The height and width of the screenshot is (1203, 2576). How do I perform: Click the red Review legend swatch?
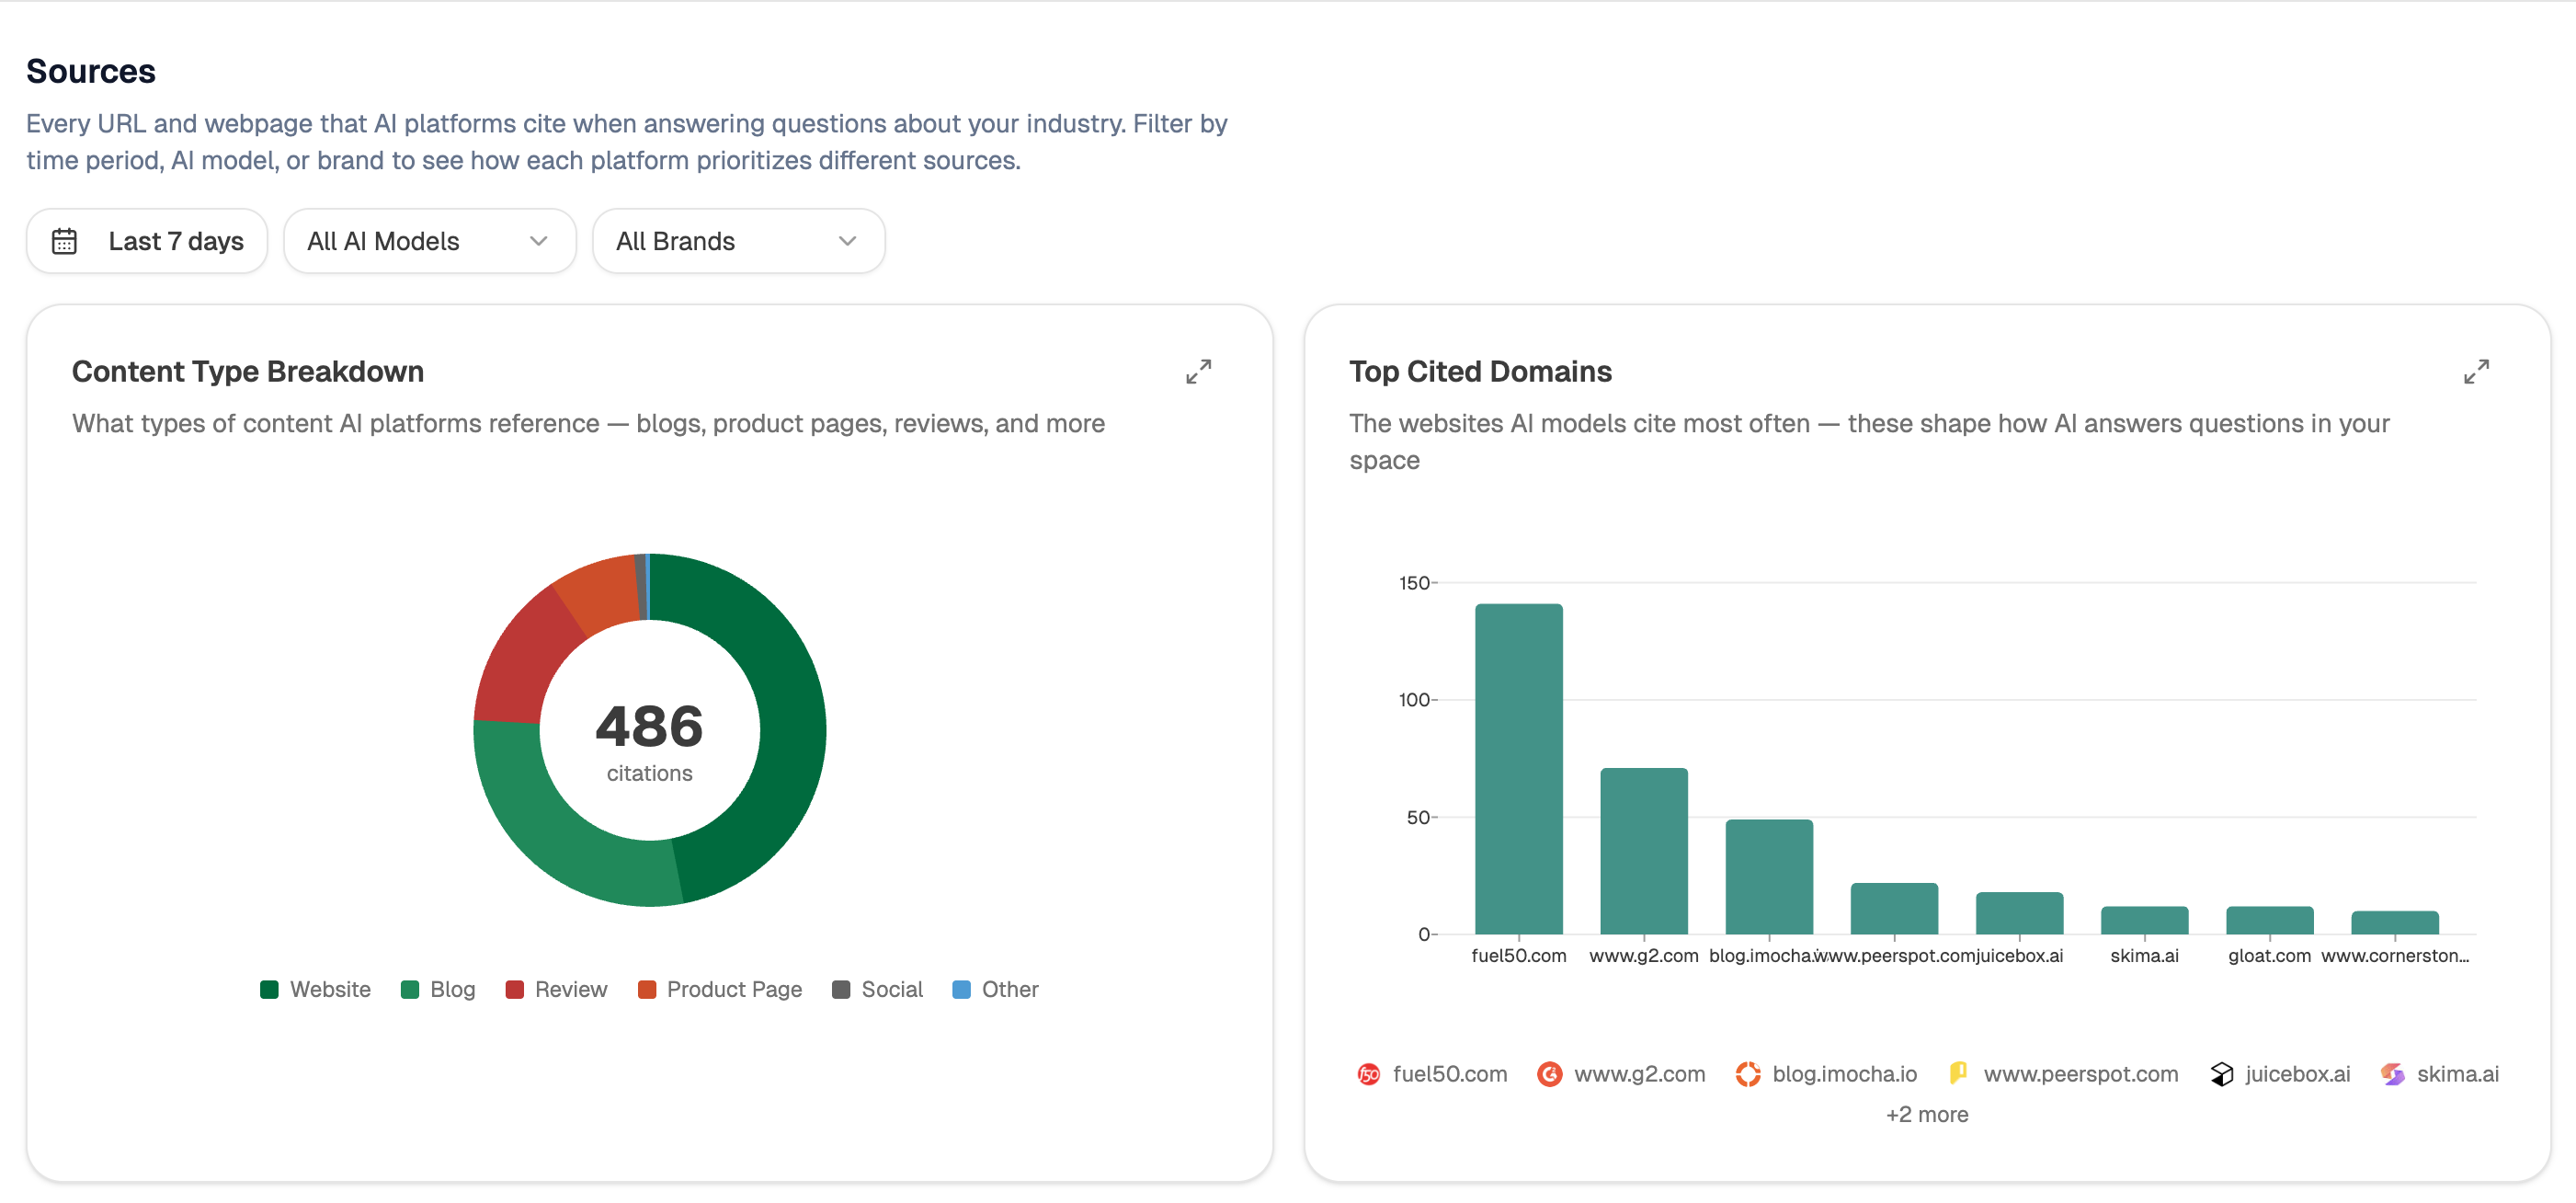[515, 989]
